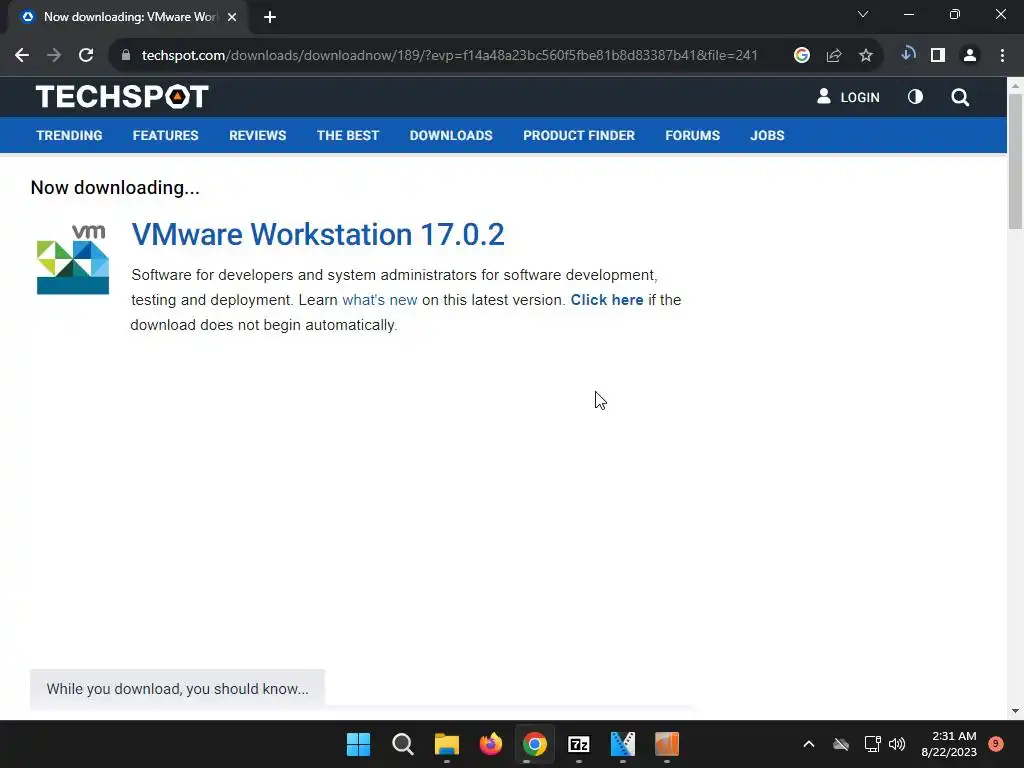Open File Explorer from taskbar
Viewport: 1024px width, 768px height.
pyautogui.click(x=447, y=744)
